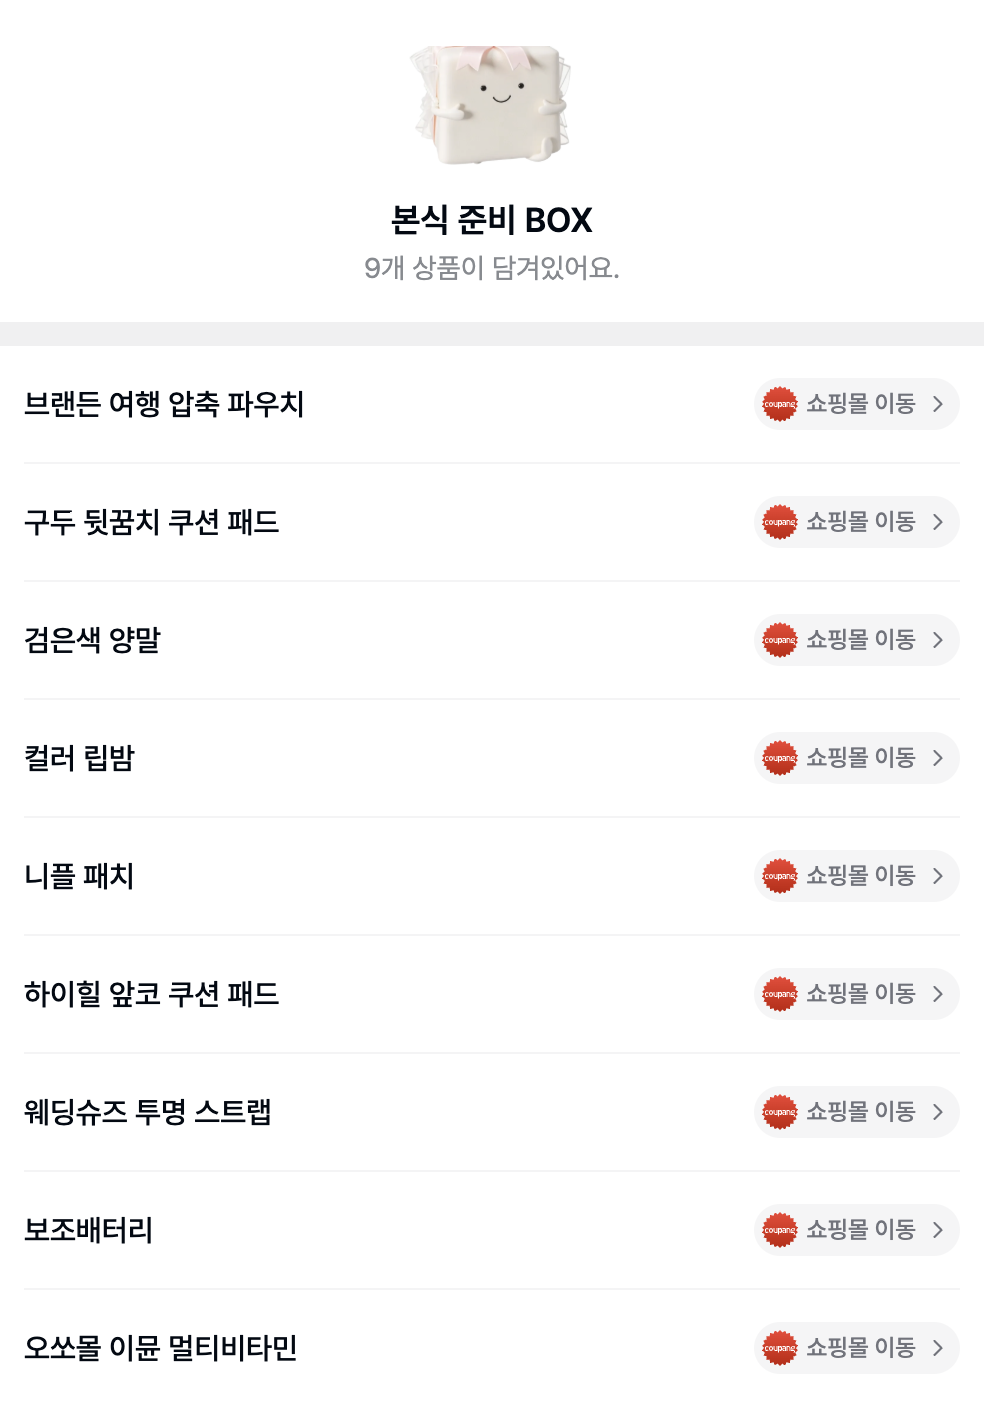This screenshot has height=1410, width=984.
Task: Click Coupang icon beside 브랜든 여행 압축 파우치
Action: click(x=779, y=404)
